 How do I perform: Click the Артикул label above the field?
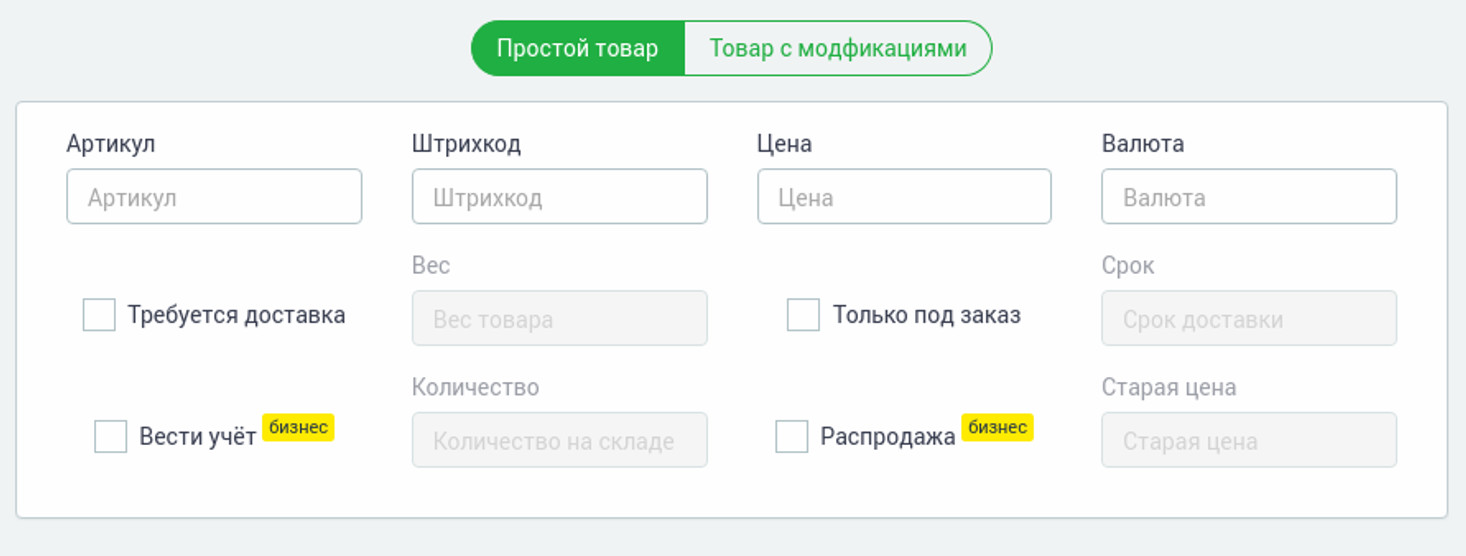click(111, 144)
